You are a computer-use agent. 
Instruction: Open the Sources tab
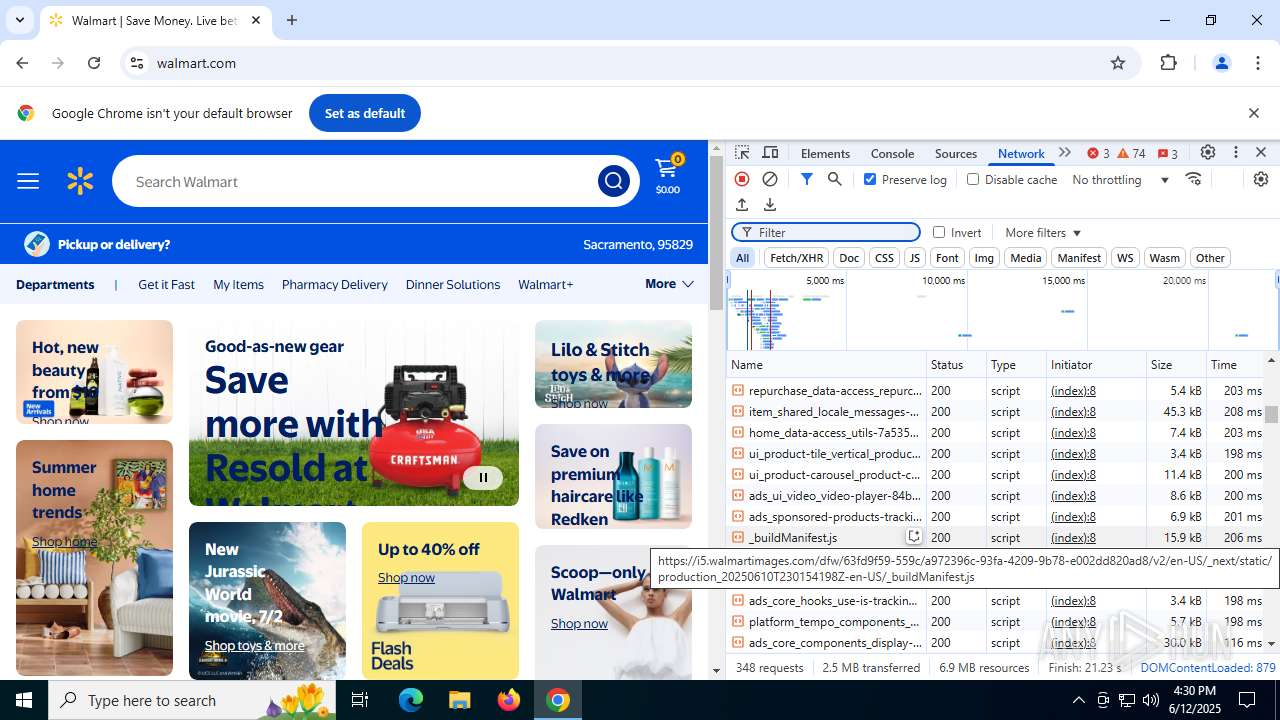click(955, 153)
